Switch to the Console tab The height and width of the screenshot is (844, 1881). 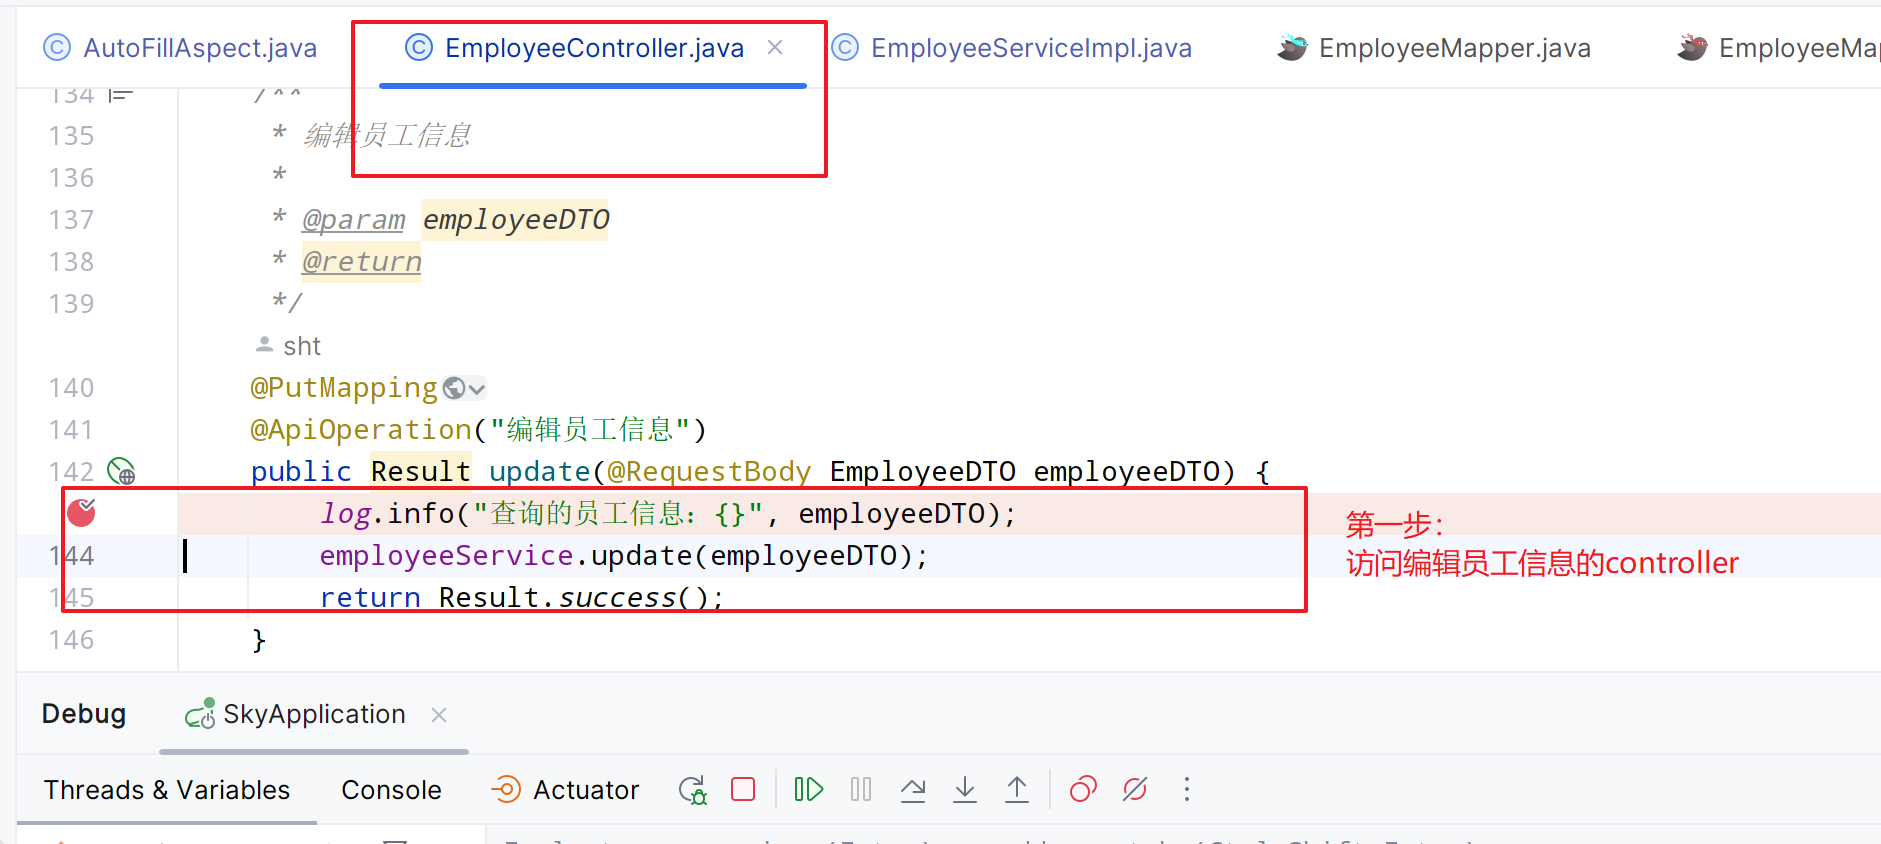coord(391,790)
